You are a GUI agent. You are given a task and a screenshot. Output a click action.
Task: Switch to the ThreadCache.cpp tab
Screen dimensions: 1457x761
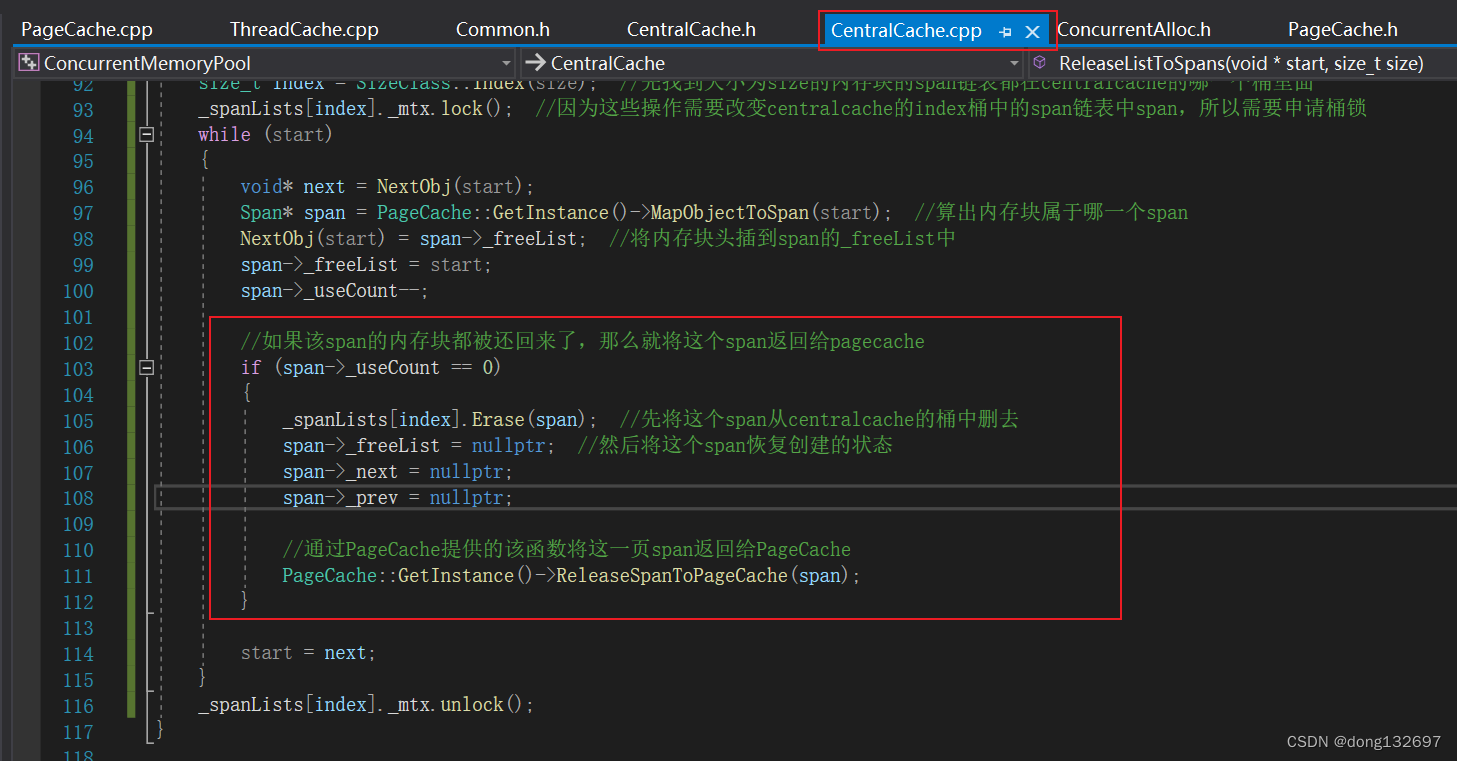coord(304,30)
